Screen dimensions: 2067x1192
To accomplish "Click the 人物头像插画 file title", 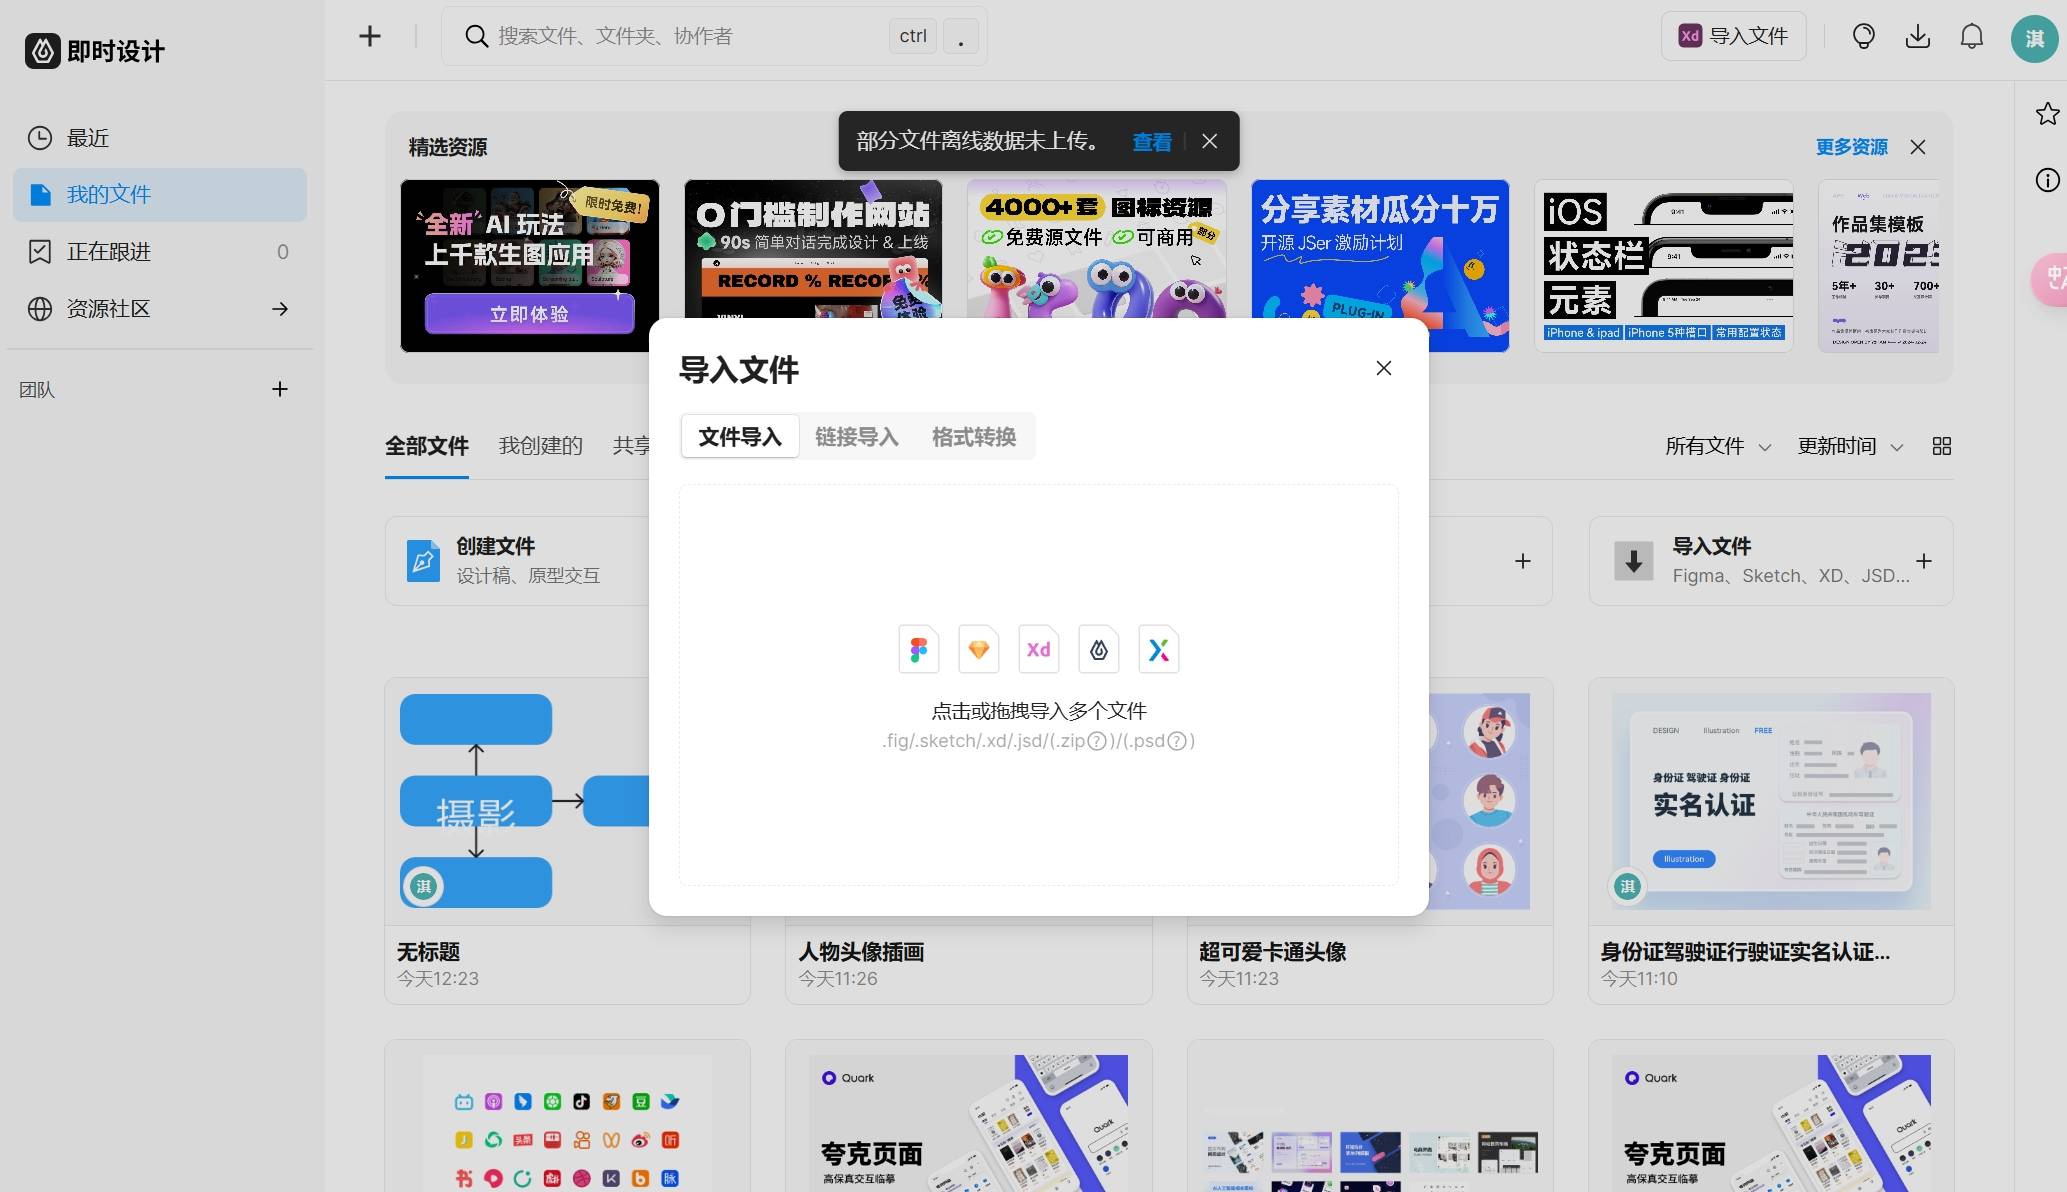I will (x=861, y=952).
